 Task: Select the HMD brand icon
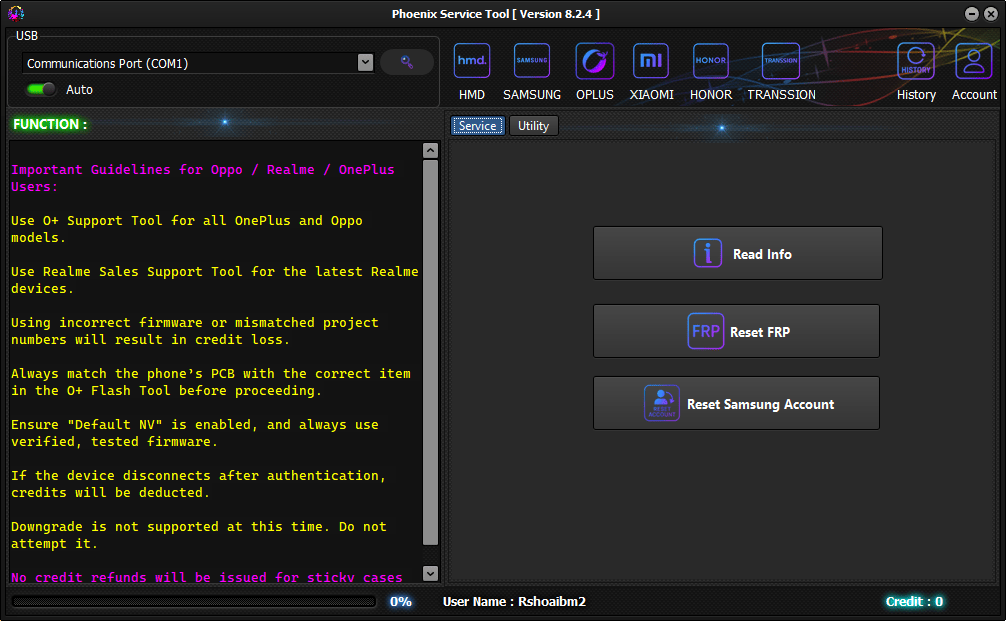click(471, 61)
